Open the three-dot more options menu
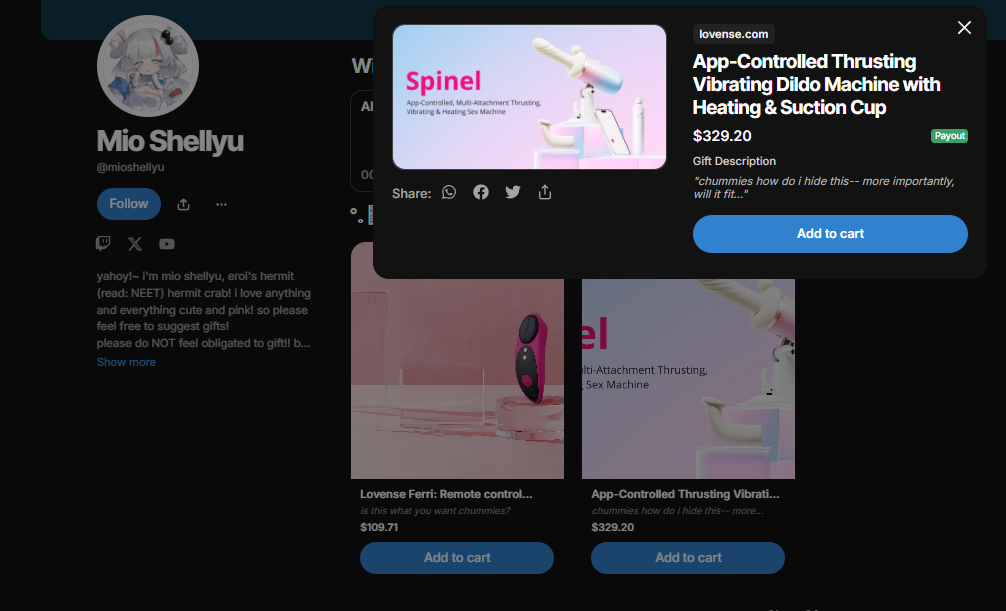This screenshot has width=1006, height=611. [221, 204]
